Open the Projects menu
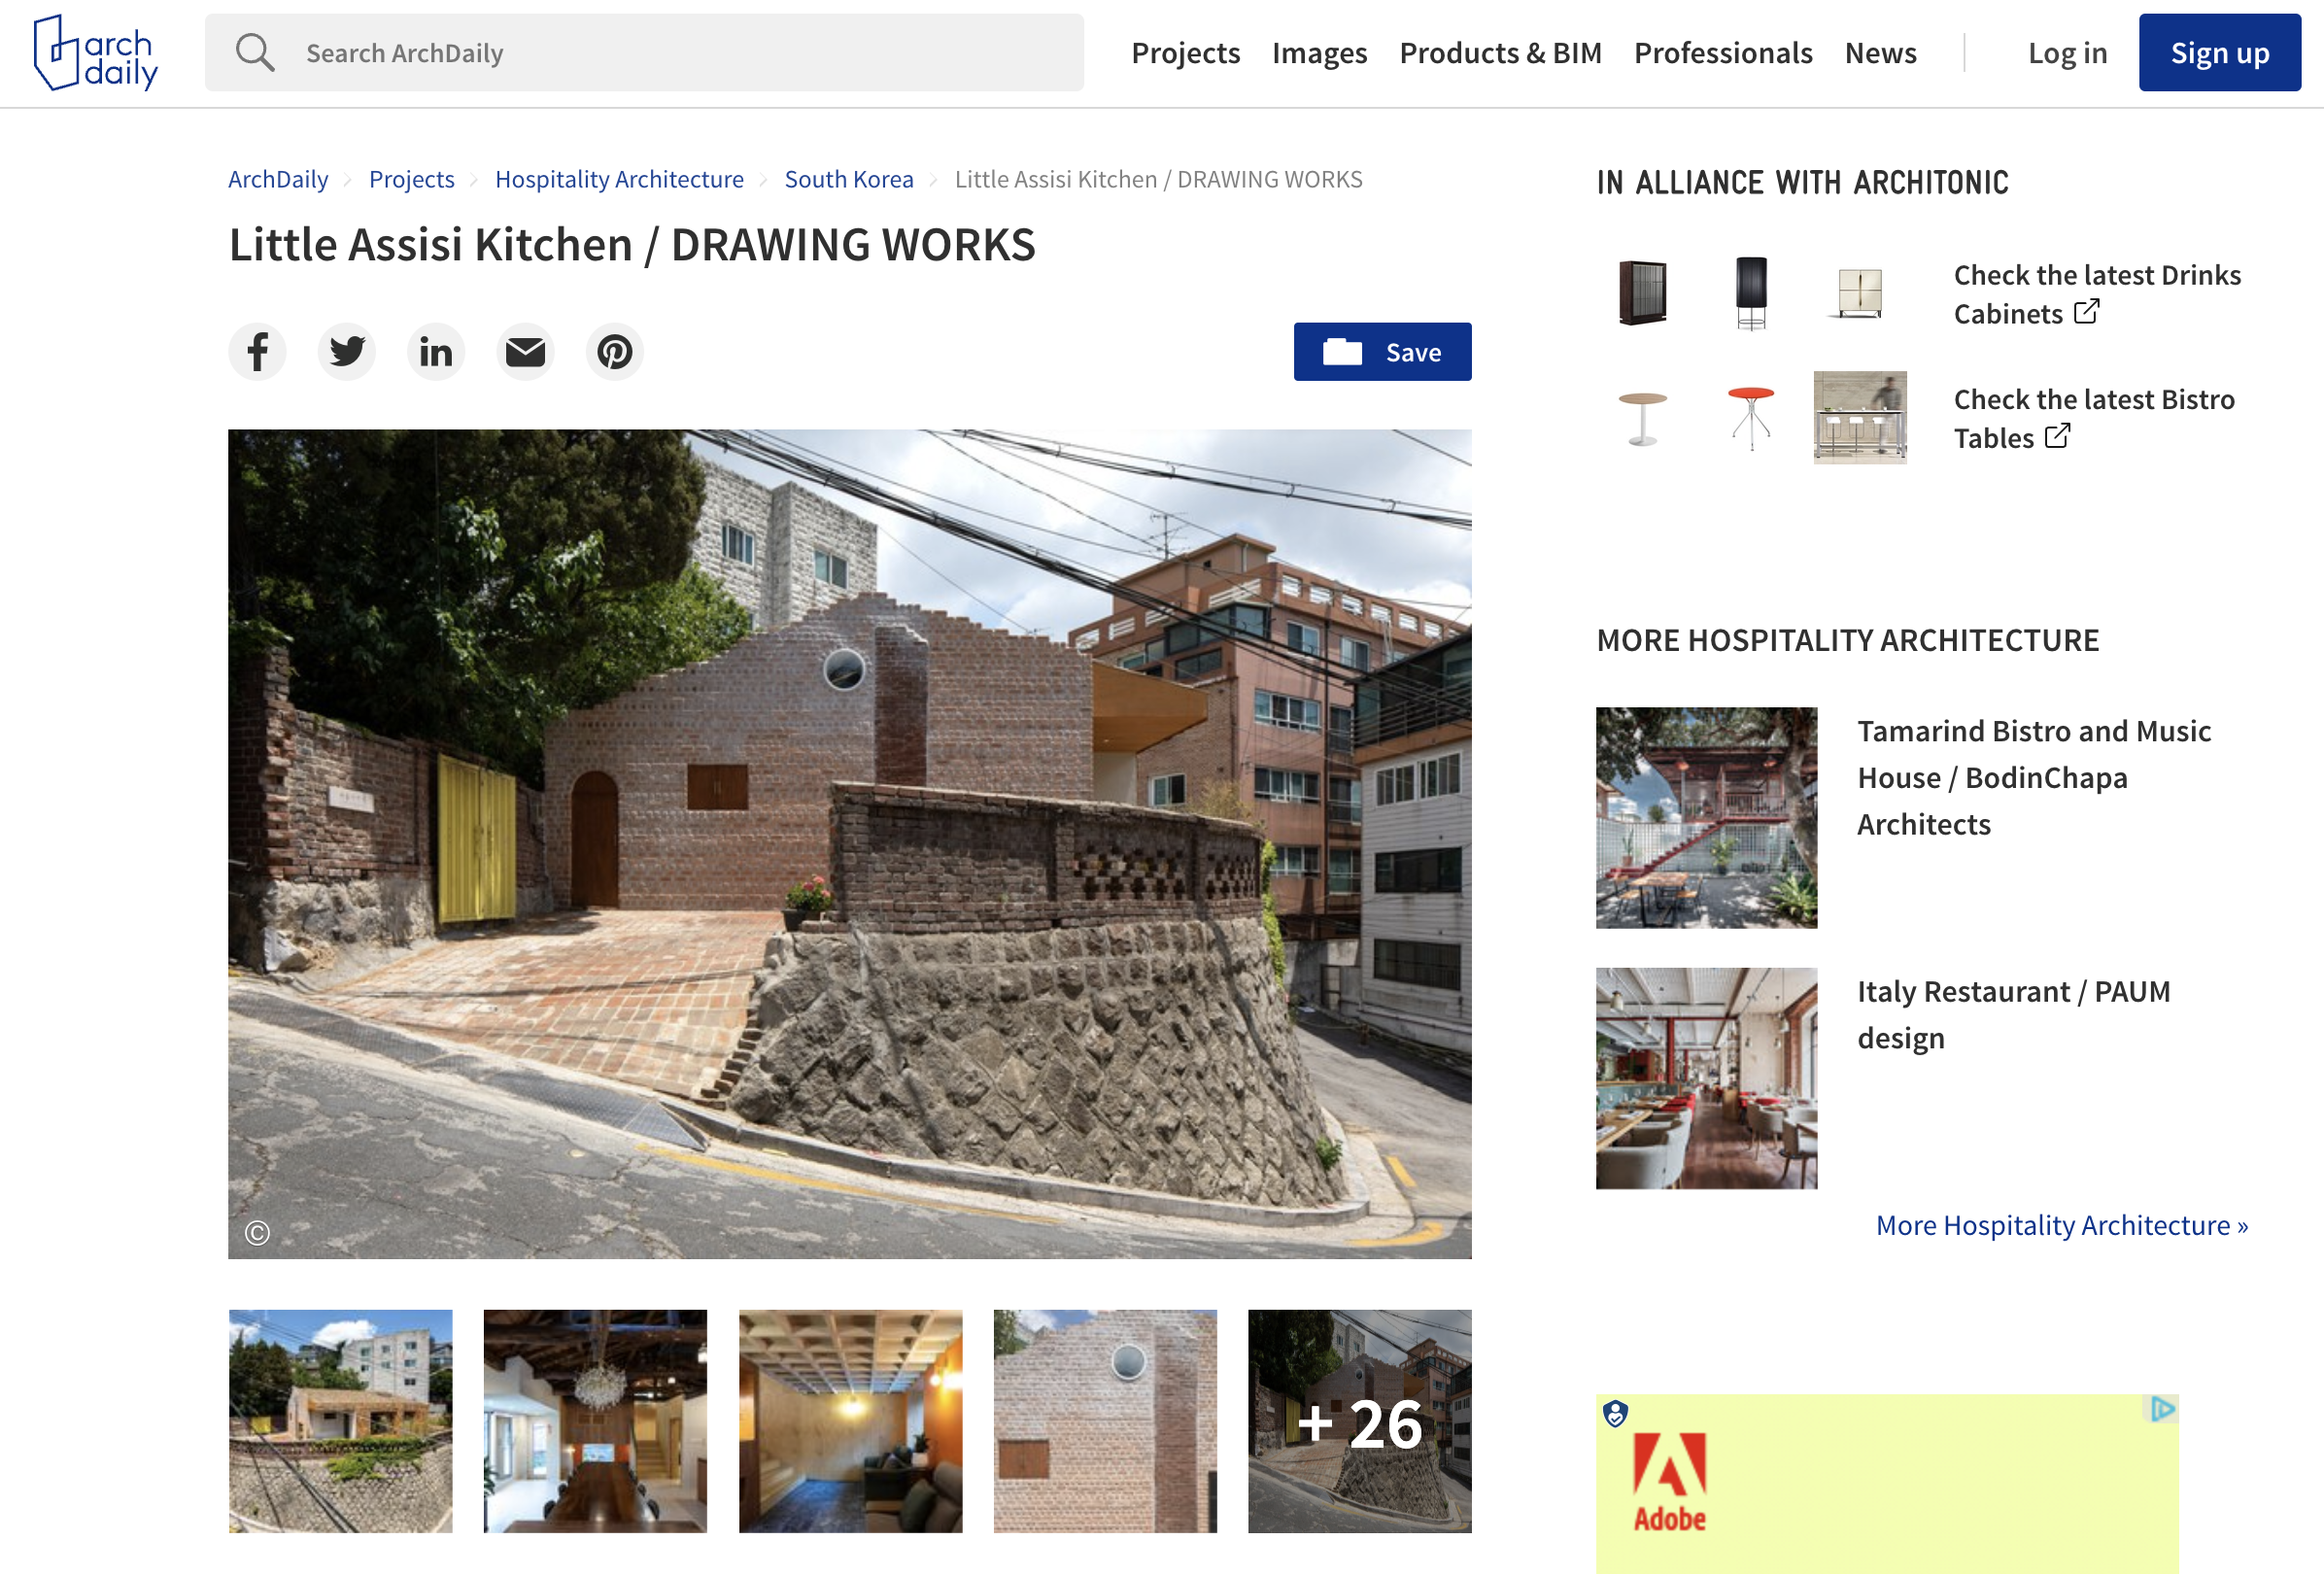 [1185, 53]
